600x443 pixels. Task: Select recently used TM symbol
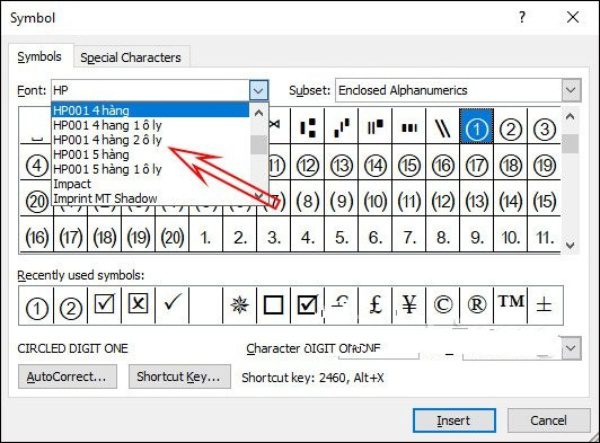pyautogui.click(x=510, y=305)
